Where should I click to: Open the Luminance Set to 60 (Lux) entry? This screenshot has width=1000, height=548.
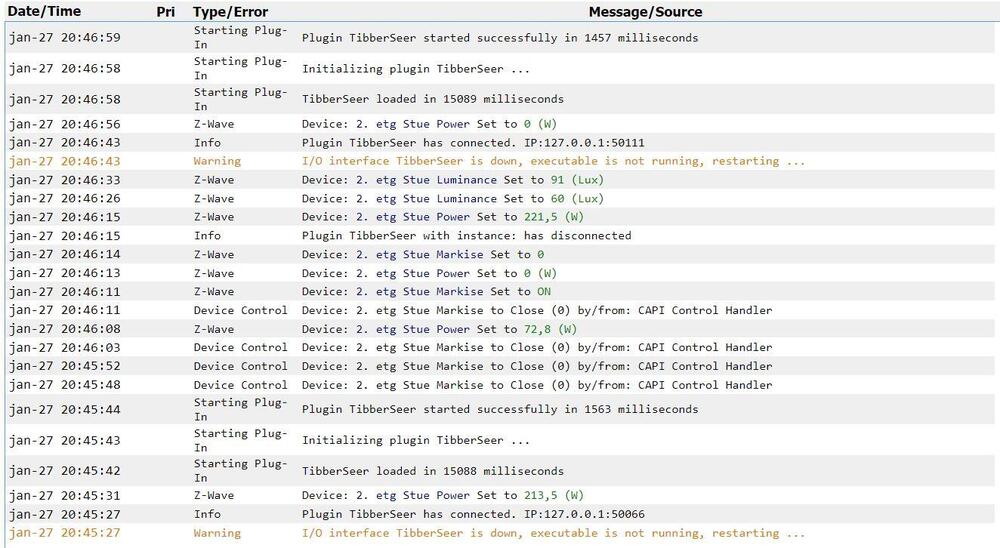tap(453, 199)
